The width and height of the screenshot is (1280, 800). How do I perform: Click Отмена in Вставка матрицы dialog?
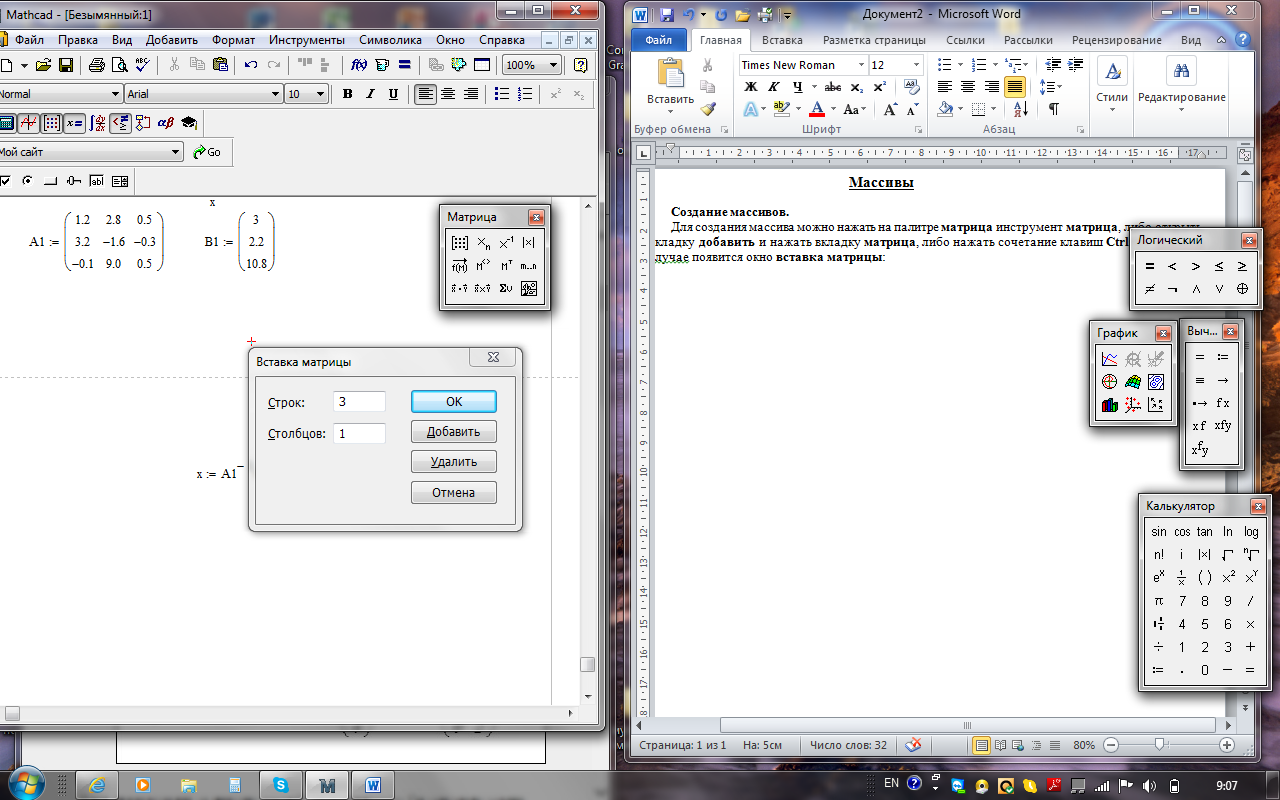pyautogui.click(x=454, y=493)
